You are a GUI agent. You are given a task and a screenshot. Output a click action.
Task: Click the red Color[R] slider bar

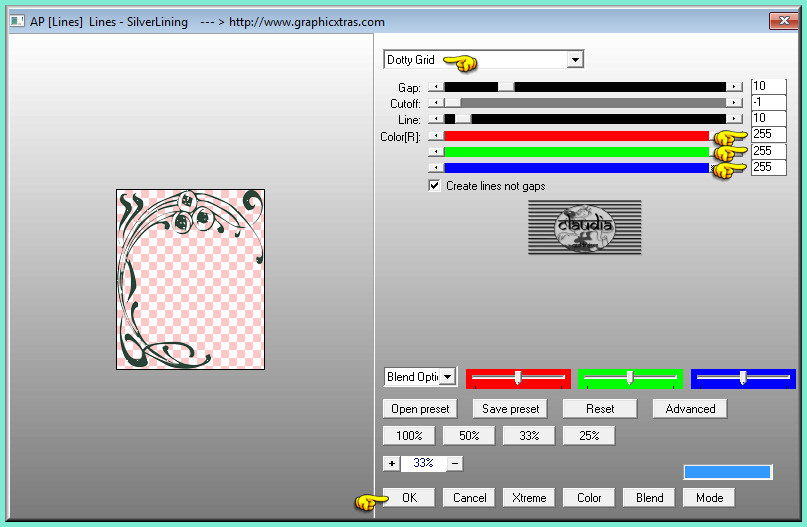(576, 136)
